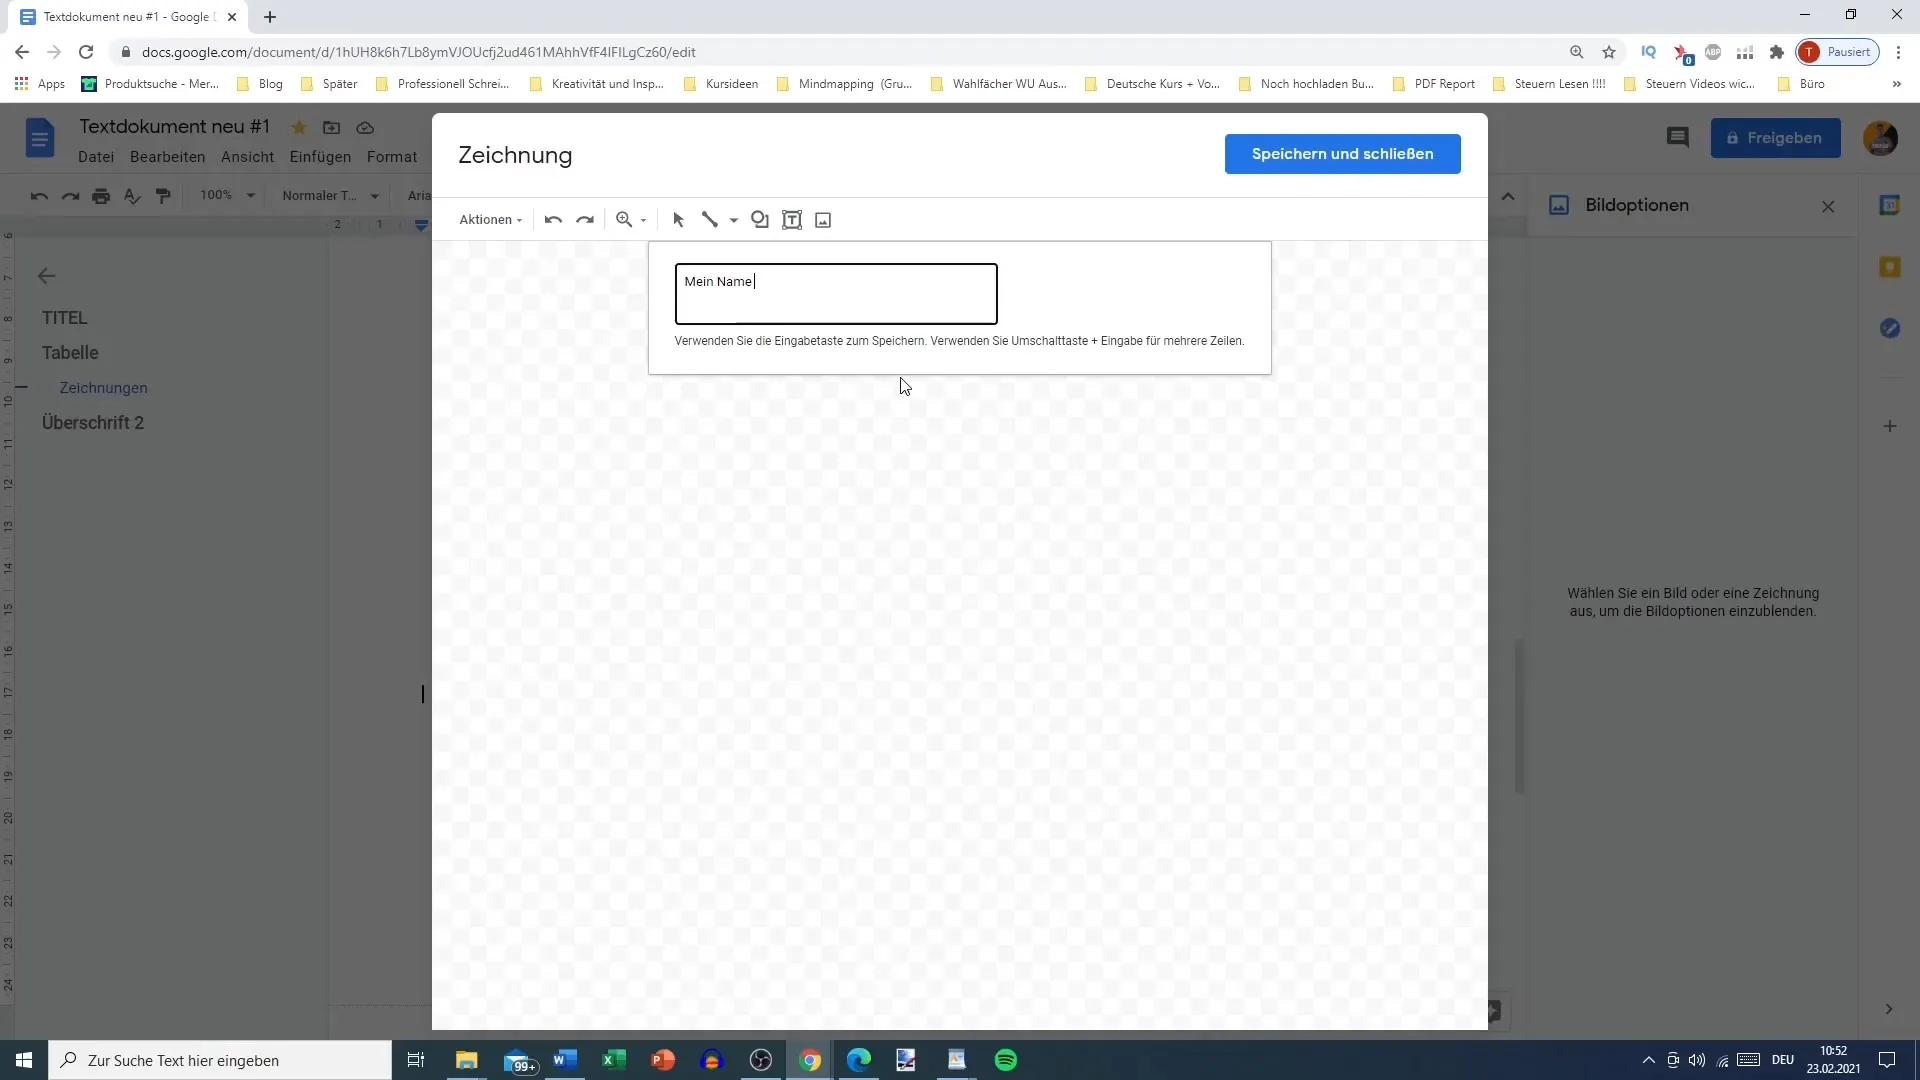The height and width of the screenshot is (1080, 1920).
Task: Select the line drawing tool
Action: [711, 219]
